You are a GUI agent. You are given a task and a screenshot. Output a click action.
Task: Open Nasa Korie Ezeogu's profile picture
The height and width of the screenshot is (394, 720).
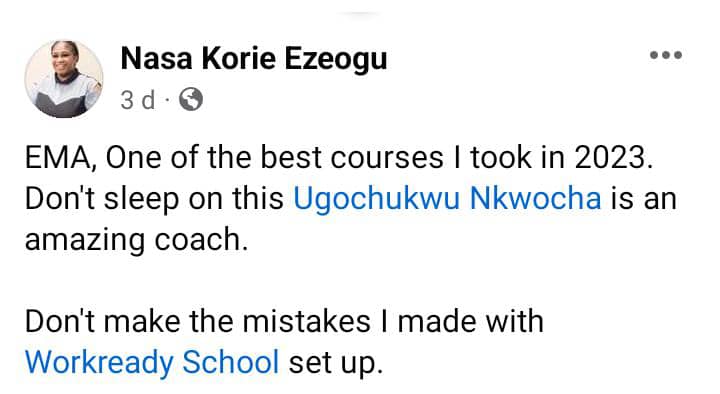point(64,79)
